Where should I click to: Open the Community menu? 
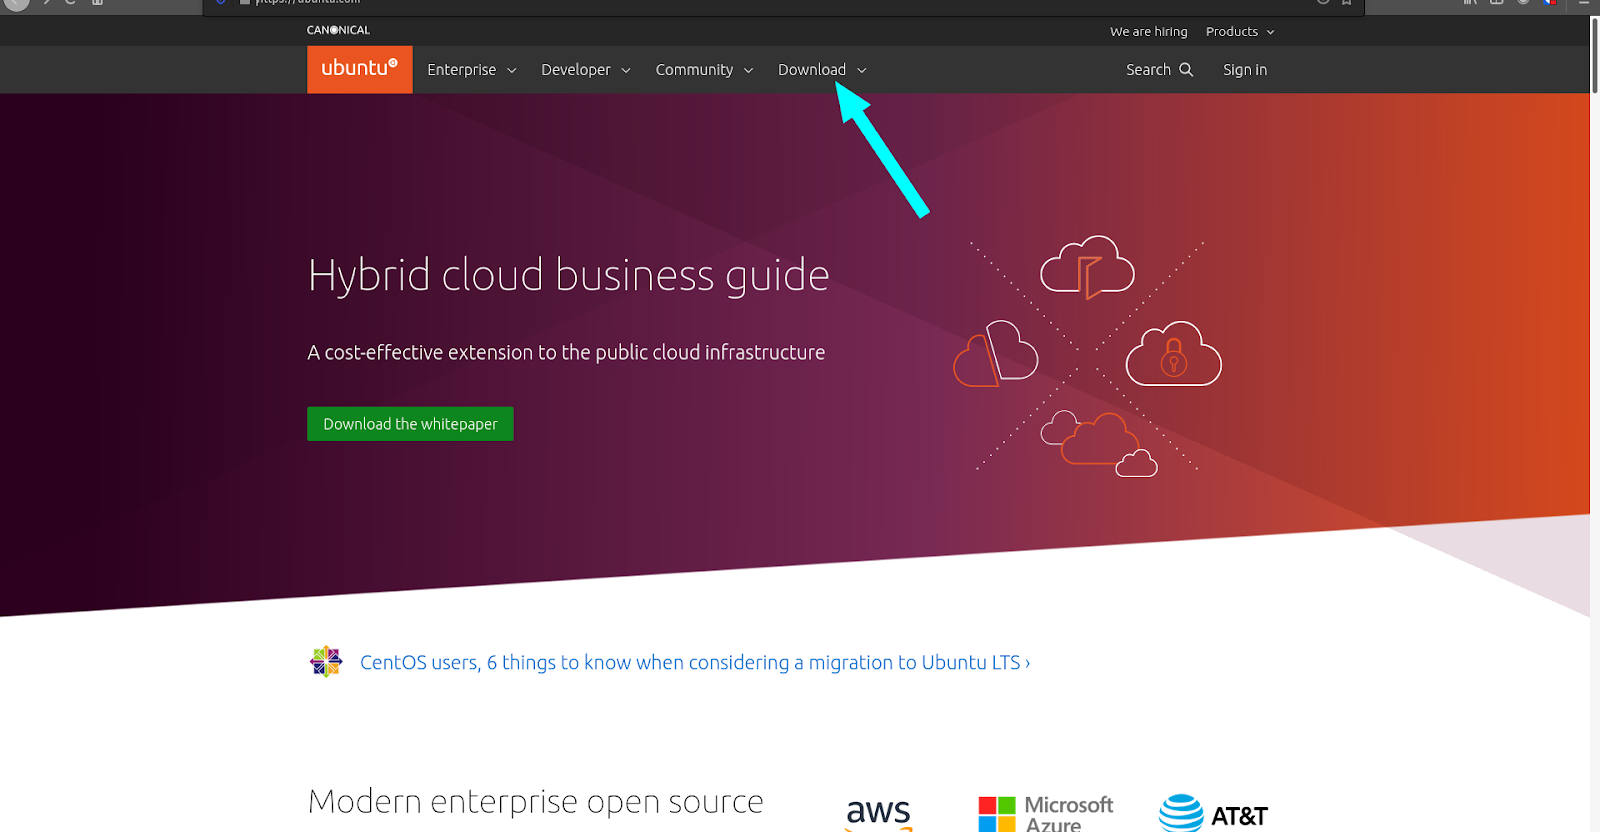tap(704, 70)
